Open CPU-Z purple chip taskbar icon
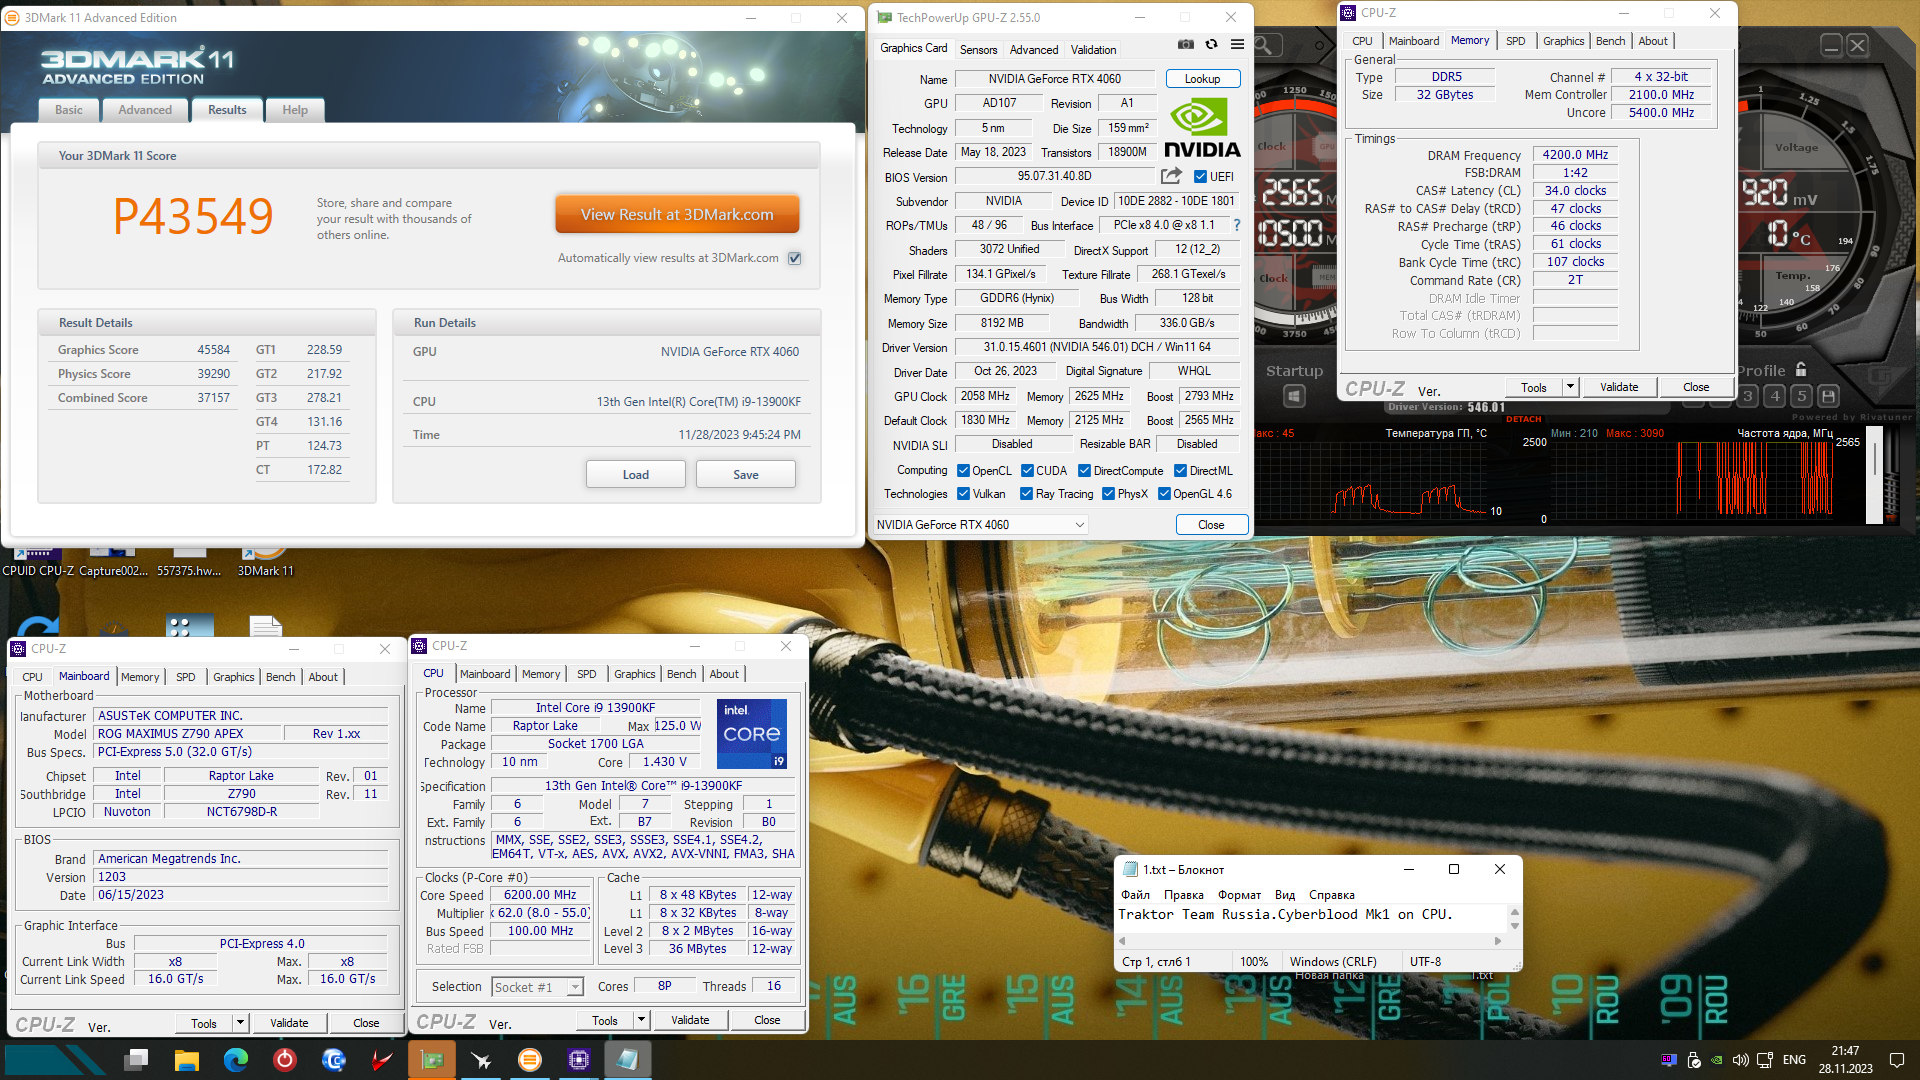Viewport: 1920px width, 1080px height. pos(579,1060)
